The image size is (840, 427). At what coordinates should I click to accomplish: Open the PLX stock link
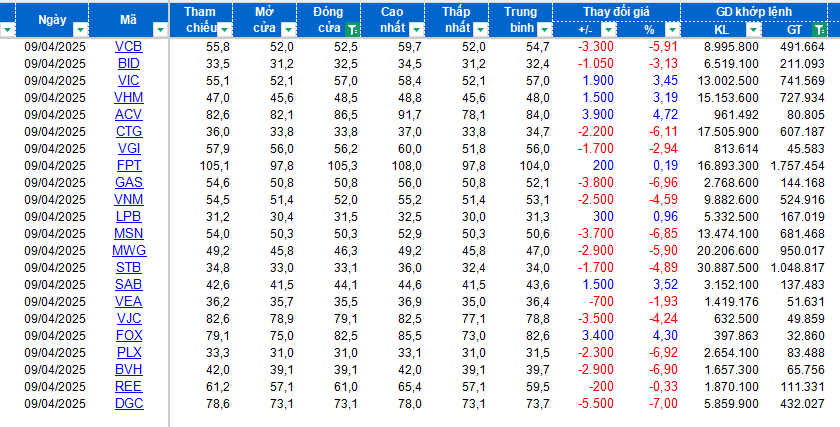pos(129,352)
